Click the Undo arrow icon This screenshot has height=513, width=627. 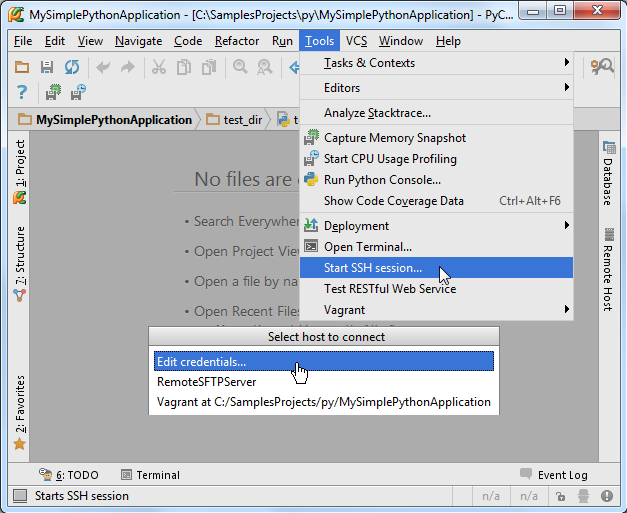(x=103, y=67)
